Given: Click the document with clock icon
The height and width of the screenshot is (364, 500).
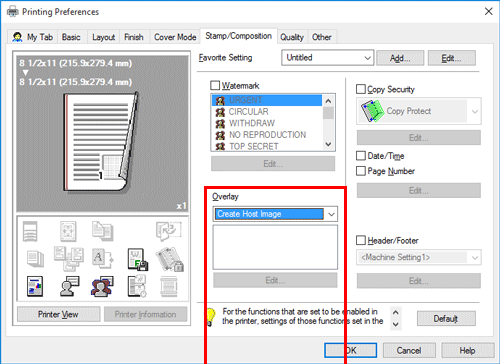Looking at the screenshot, I should tap(137, 286).
